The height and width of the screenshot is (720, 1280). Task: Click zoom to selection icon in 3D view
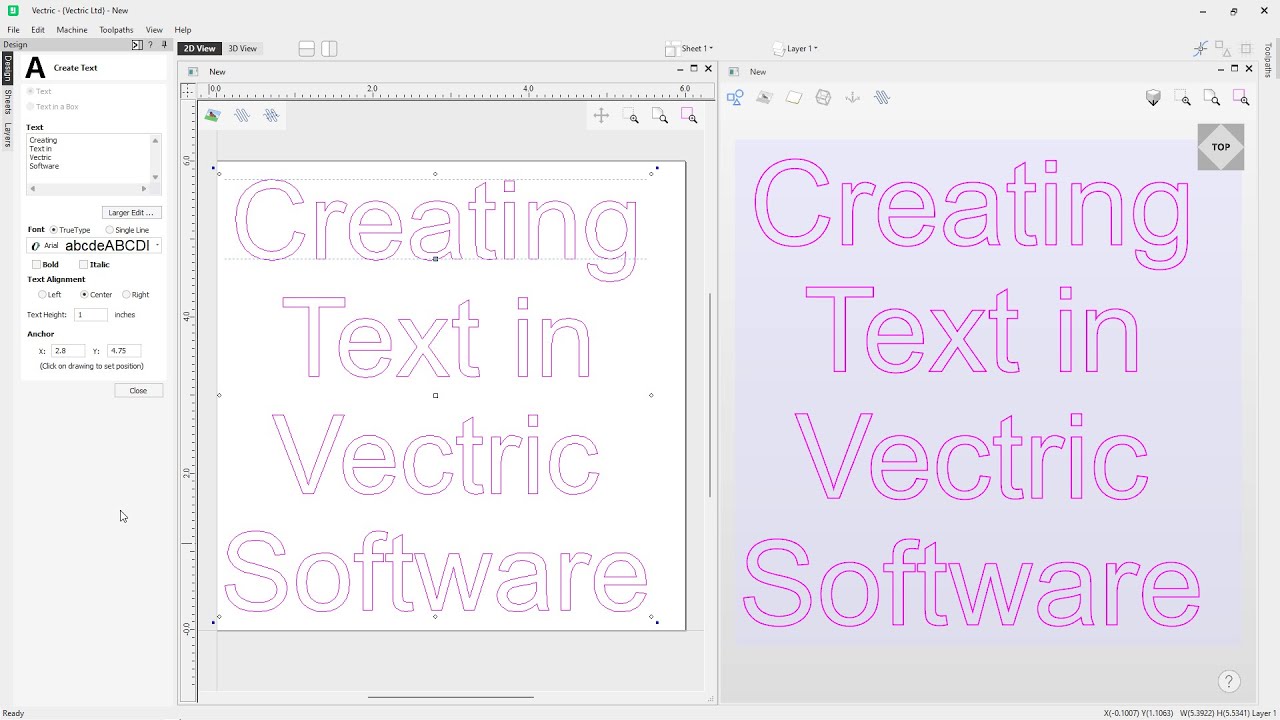[1241, 98]
